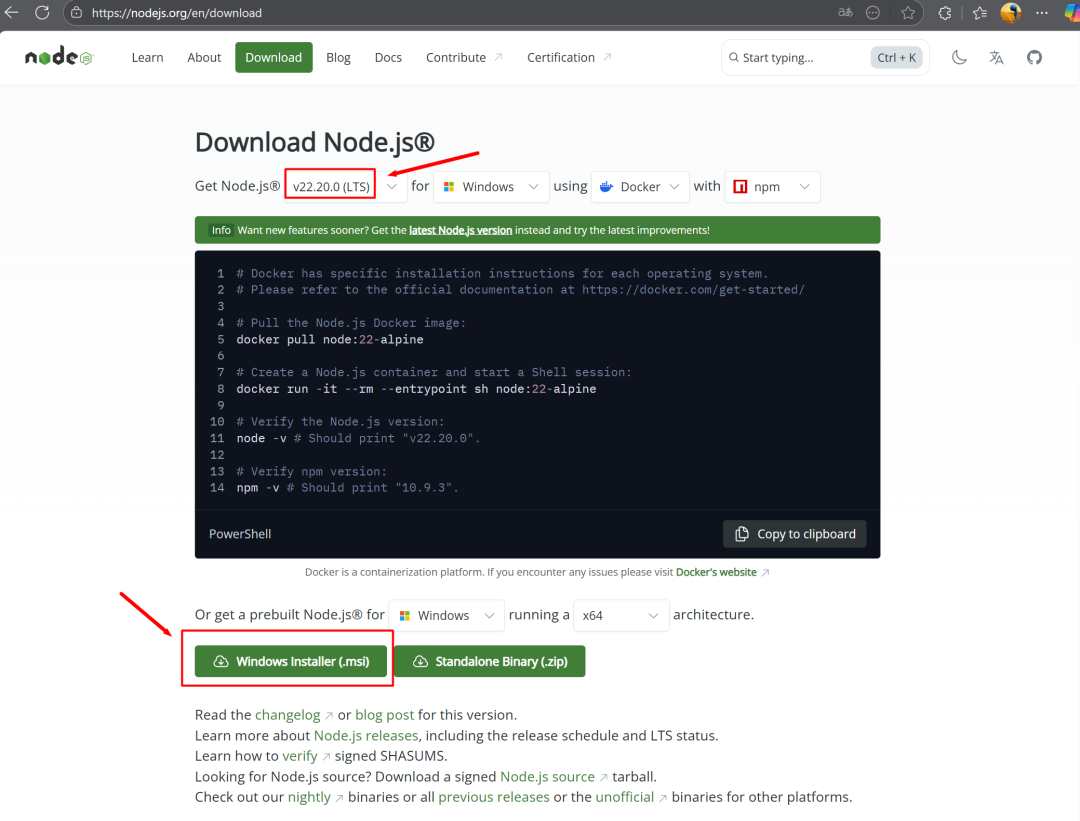Image resolution: width=1080 pixels, height=821 pixels.
Task: Click the Info badge in green banner
Action: pos(221,230)
